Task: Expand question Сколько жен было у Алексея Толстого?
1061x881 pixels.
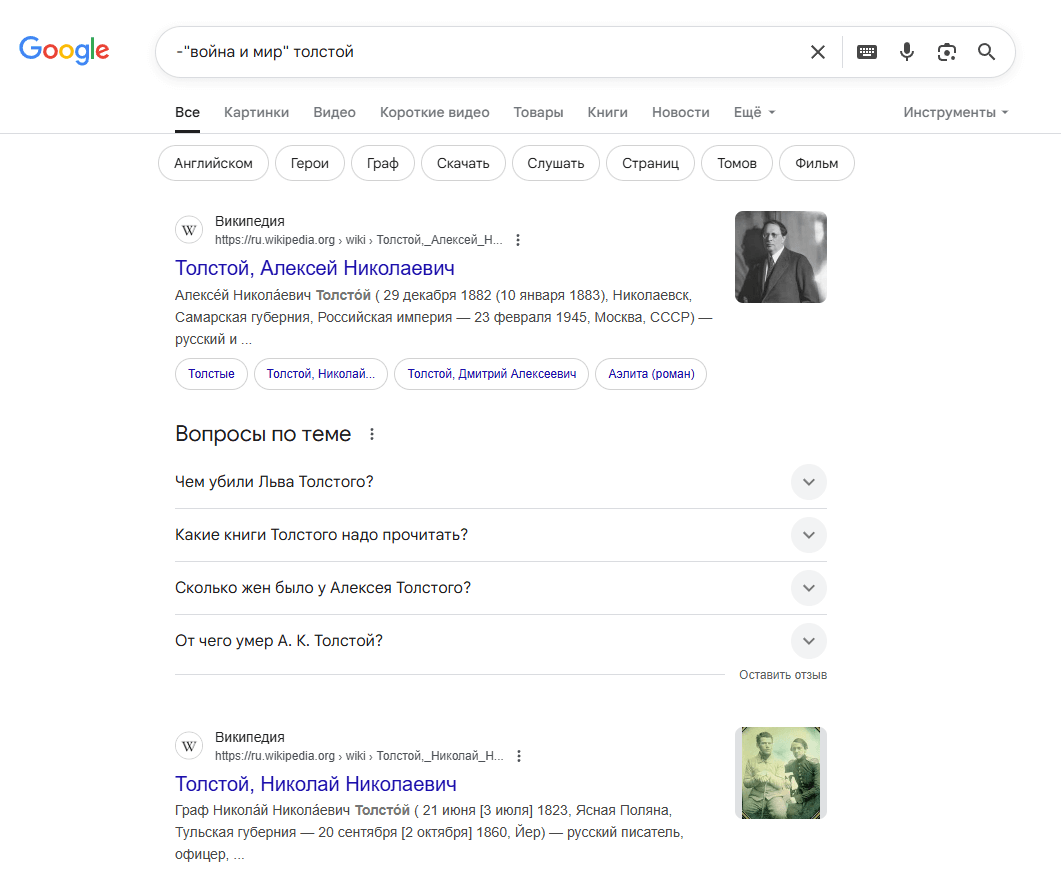Action: pyautogui.click(x=501, y=588)
